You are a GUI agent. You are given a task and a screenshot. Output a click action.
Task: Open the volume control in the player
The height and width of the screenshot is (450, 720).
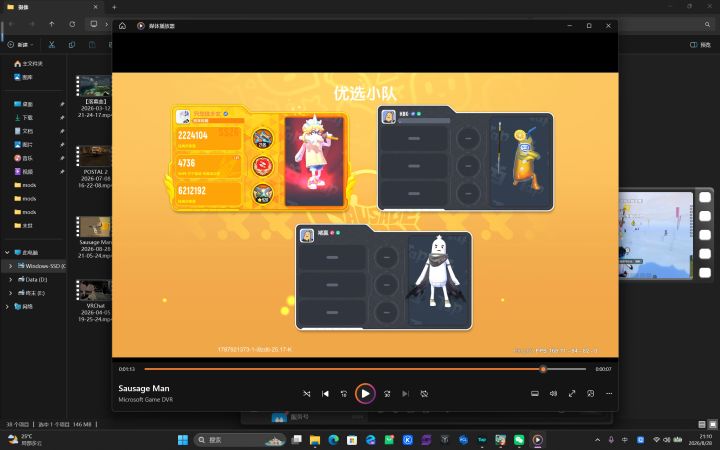[553, 394]
